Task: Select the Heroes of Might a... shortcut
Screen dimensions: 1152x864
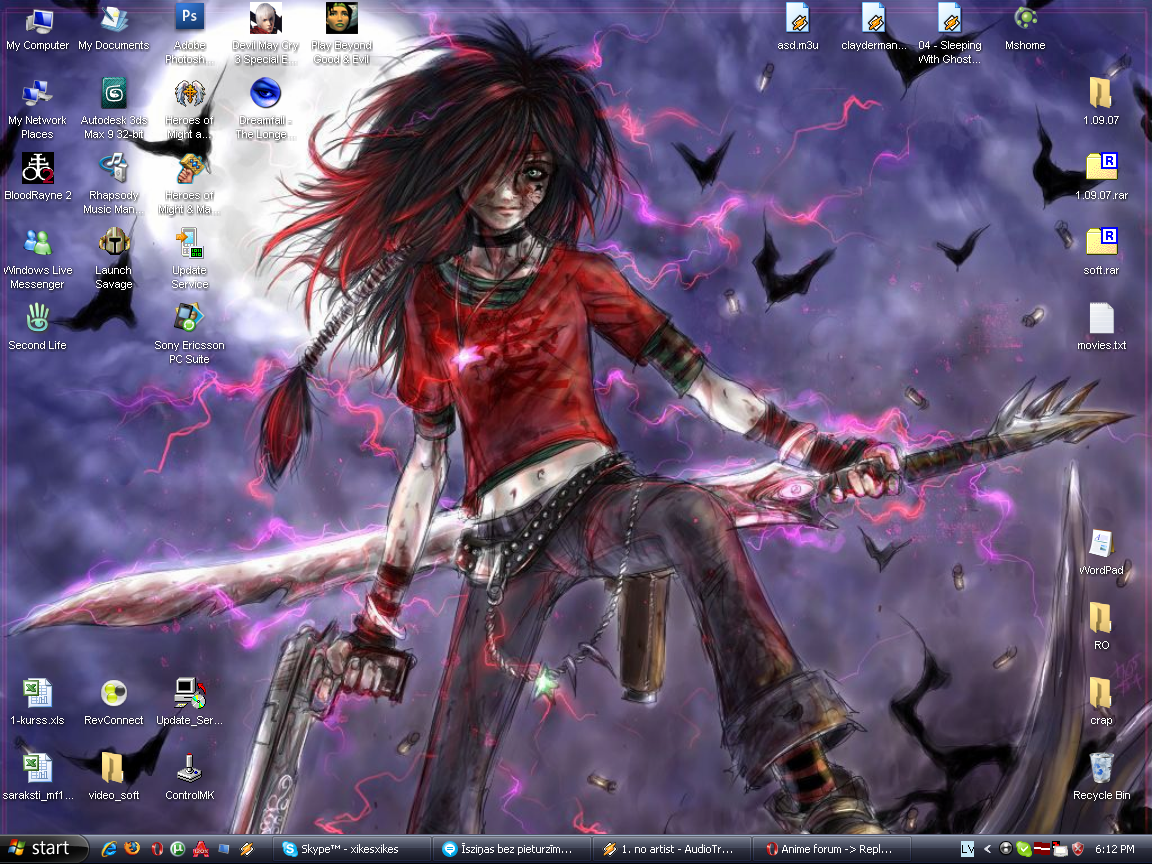Action: pyautogui.click(x=189, y=109)
